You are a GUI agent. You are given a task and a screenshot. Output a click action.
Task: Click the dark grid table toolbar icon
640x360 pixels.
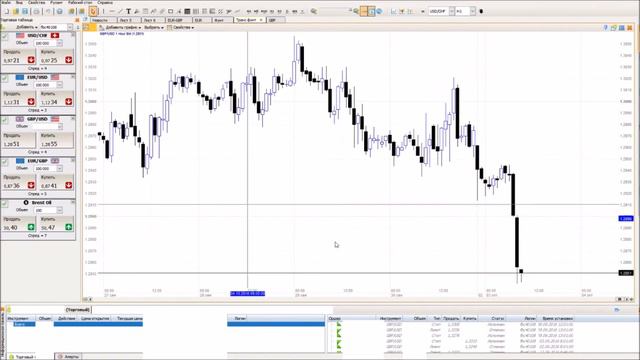(187, 11)
